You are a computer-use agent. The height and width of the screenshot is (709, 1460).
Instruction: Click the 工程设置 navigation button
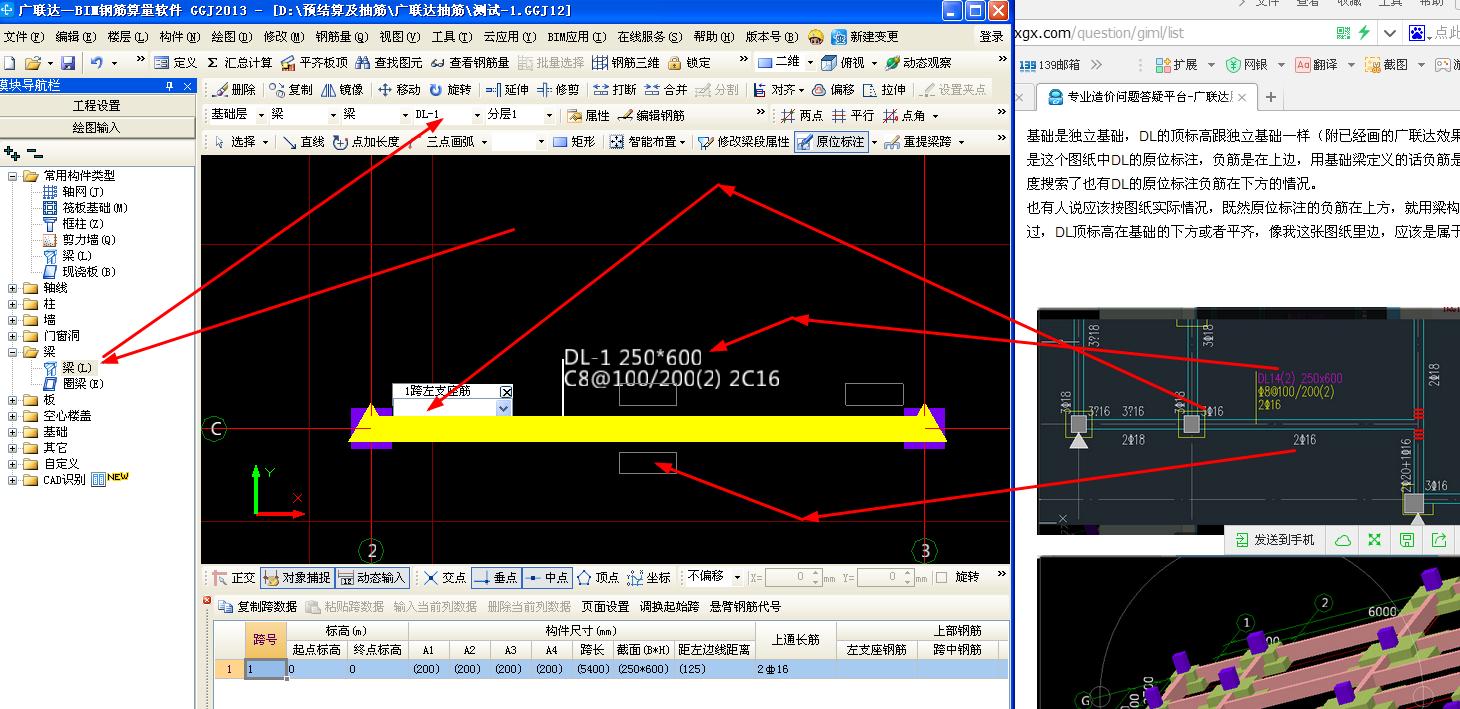(97, 106)
